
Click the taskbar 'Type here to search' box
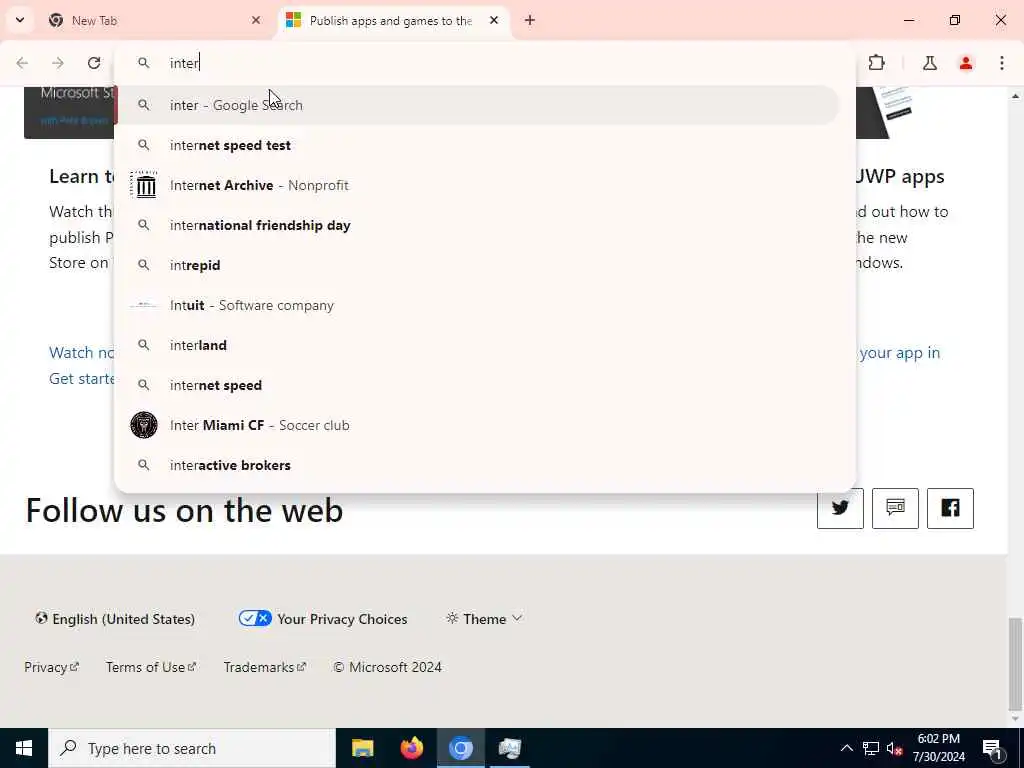point(192,748)
